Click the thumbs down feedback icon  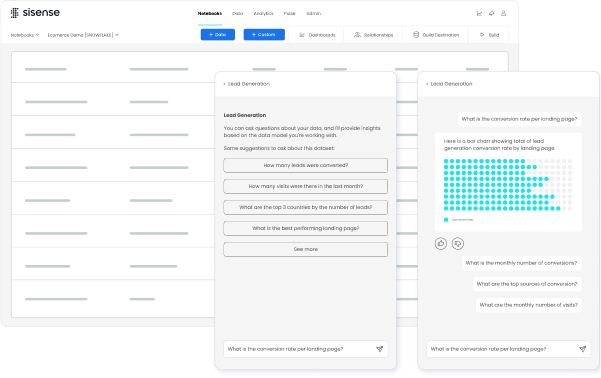click(458, 243)
